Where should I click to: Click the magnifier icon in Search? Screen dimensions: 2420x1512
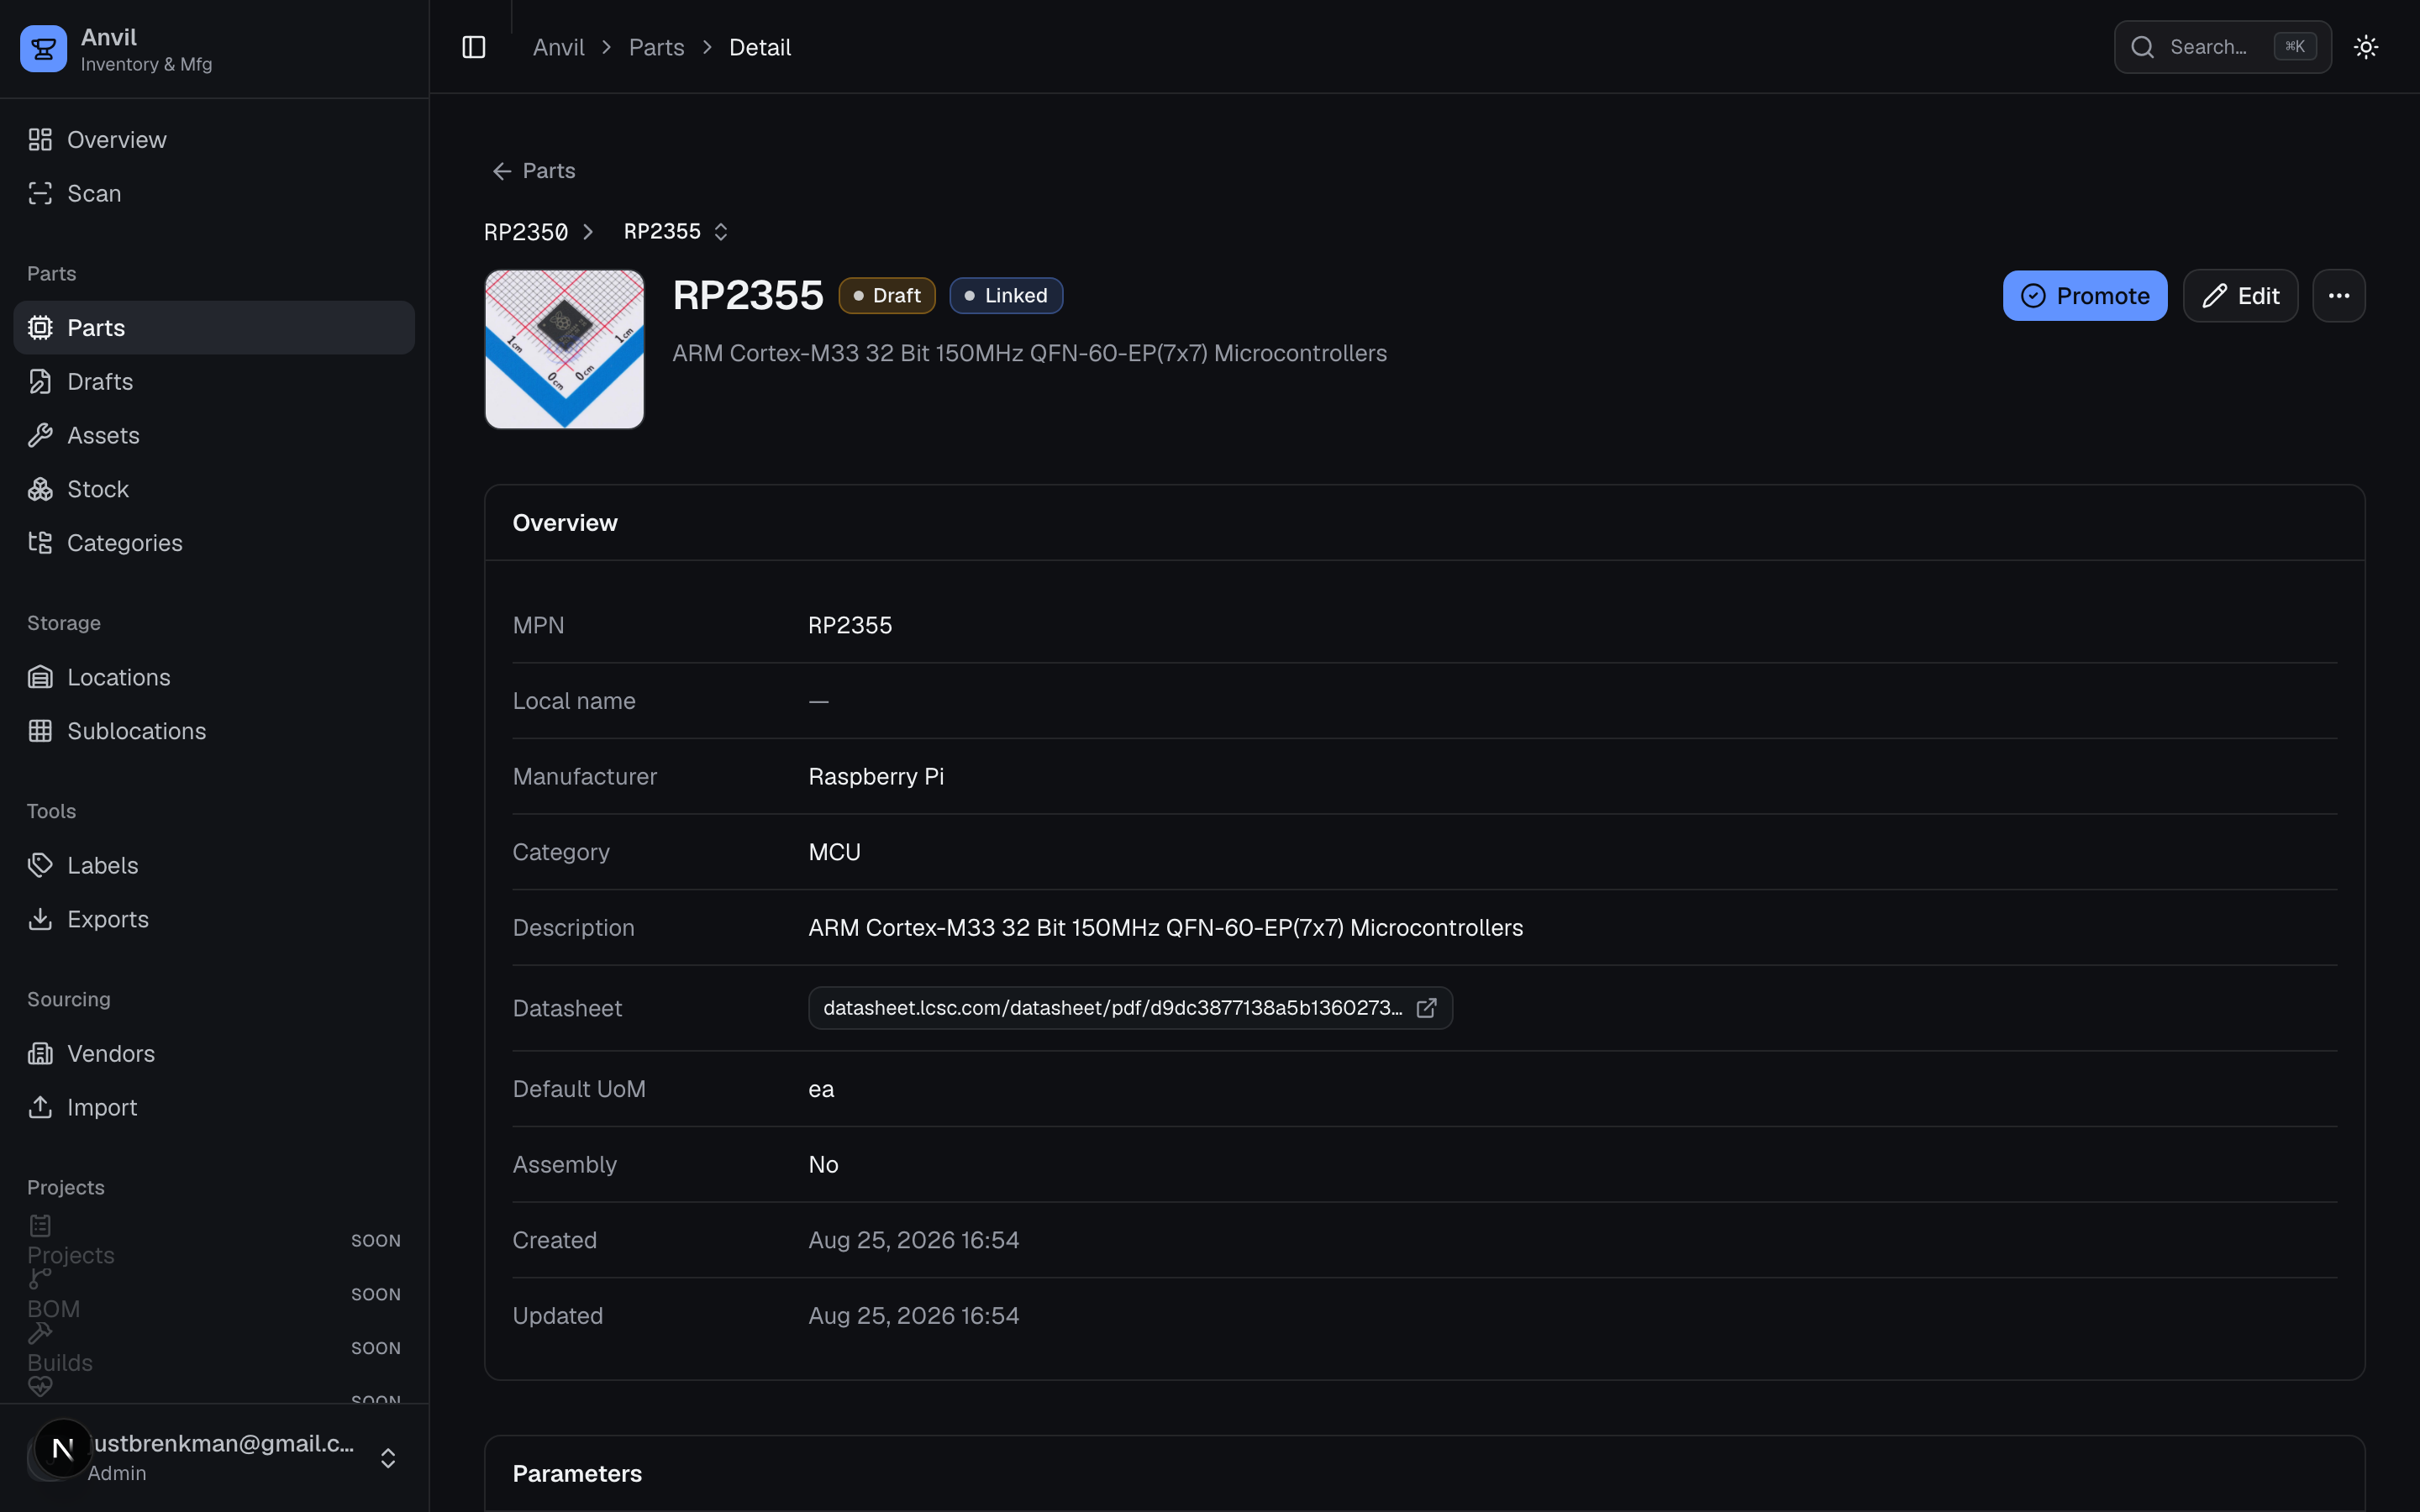[x=2142, y=47]
